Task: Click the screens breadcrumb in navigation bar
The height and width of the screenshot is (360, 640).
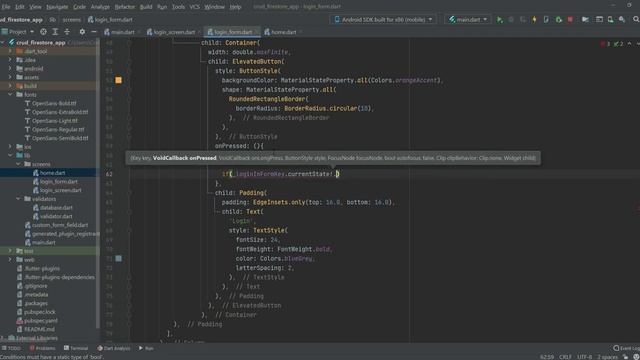Action: pos(71,20)
